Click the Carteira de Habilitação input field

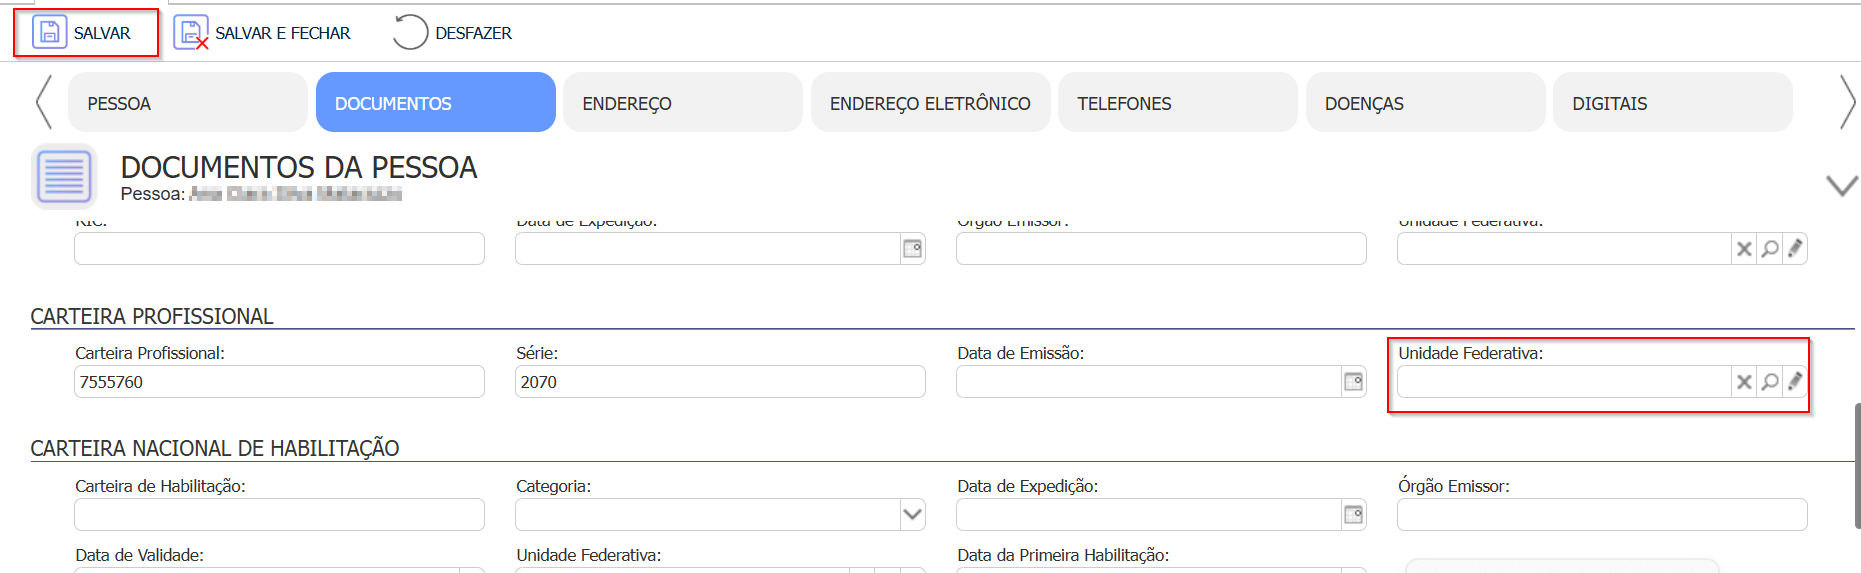tap(279, 515)
